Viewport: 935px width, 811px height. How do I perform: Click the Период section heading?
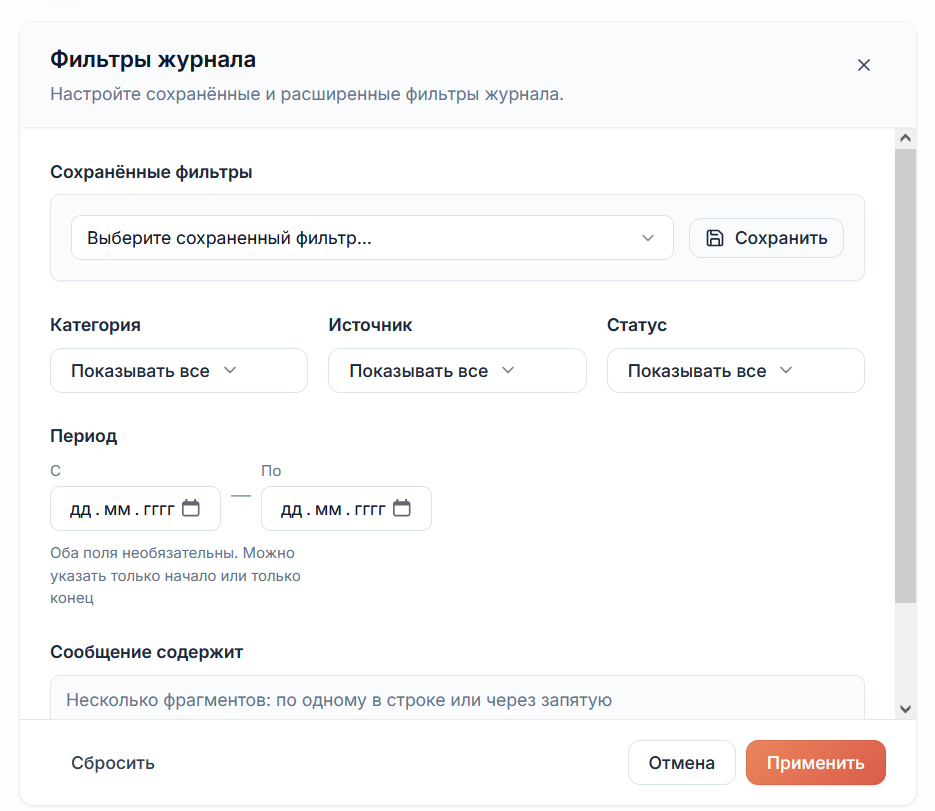coord(83,436)
